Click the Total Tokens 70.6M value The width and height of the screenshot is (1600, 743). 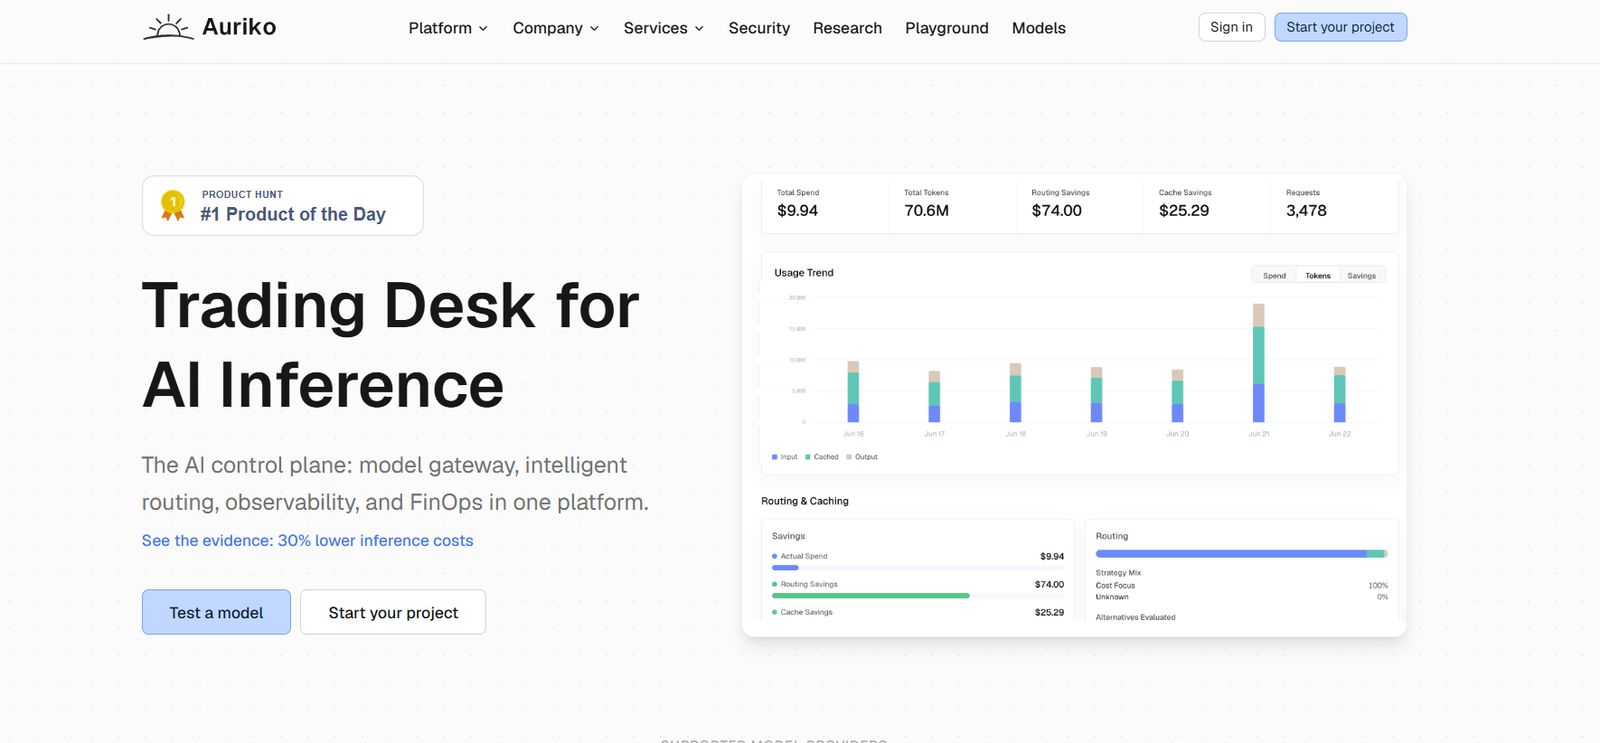pos(926,210)
